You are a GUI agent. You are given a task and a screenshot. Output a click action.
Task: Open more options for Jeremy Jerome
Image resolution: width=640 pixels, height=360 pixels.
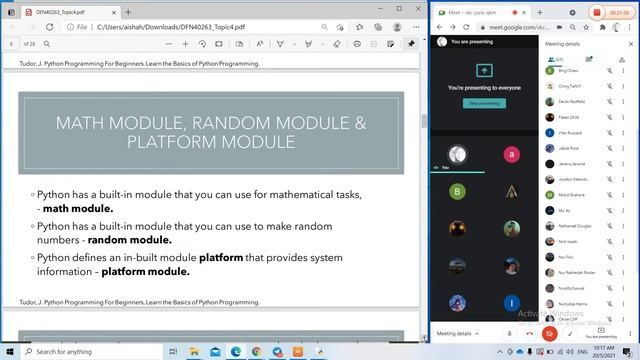pyautogui.click(x=623, y=164)
